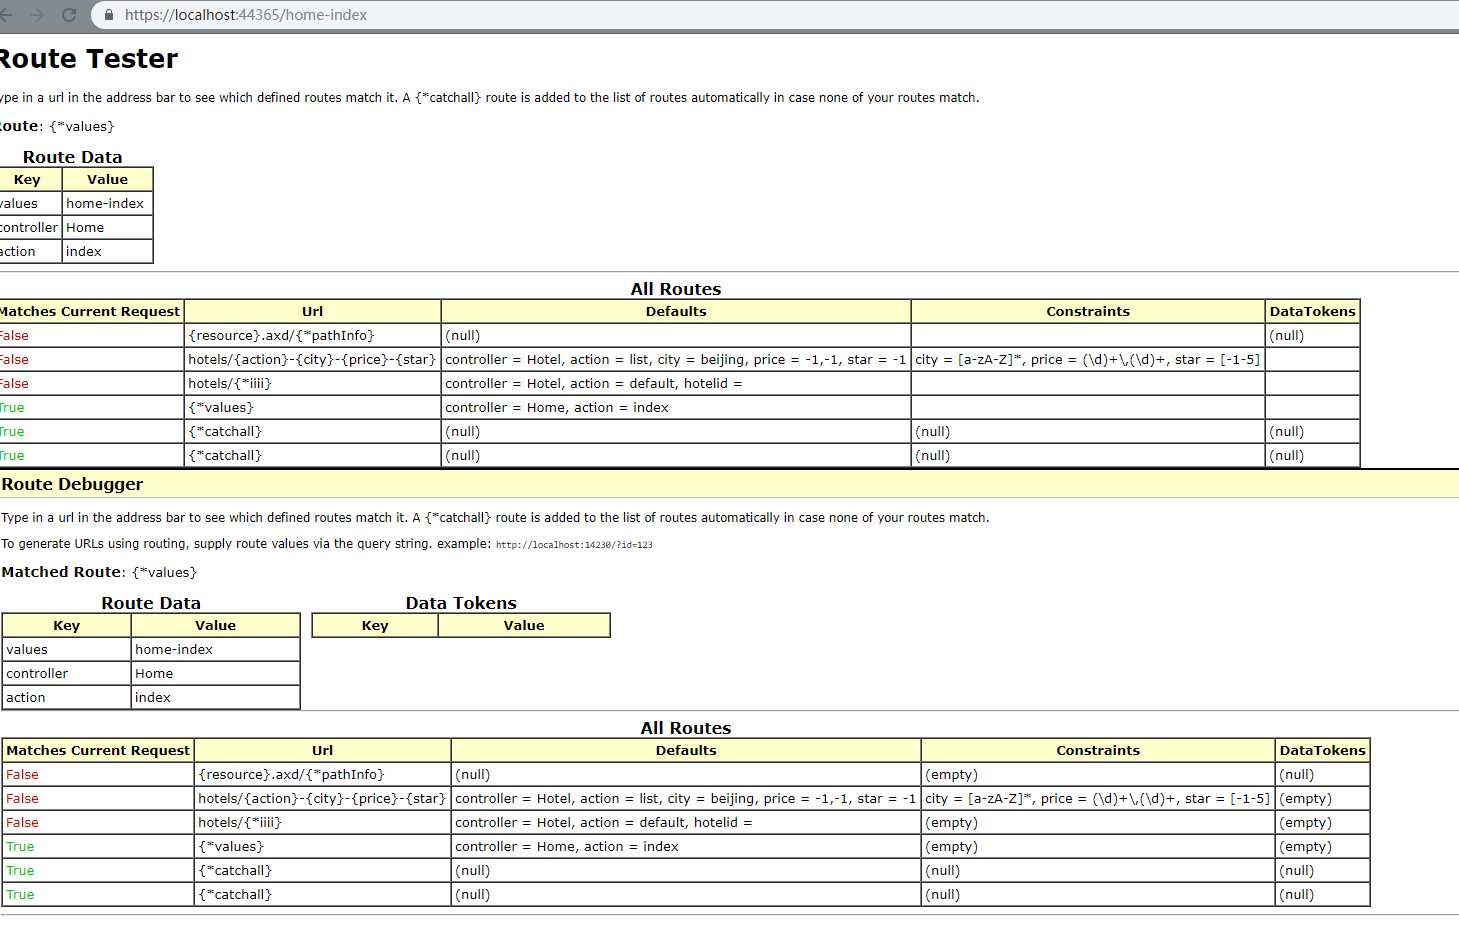This screenshot has width=1459, height=930.
Task: Click the "Route Debugger" section heading
Action: (x=72, y=484)
